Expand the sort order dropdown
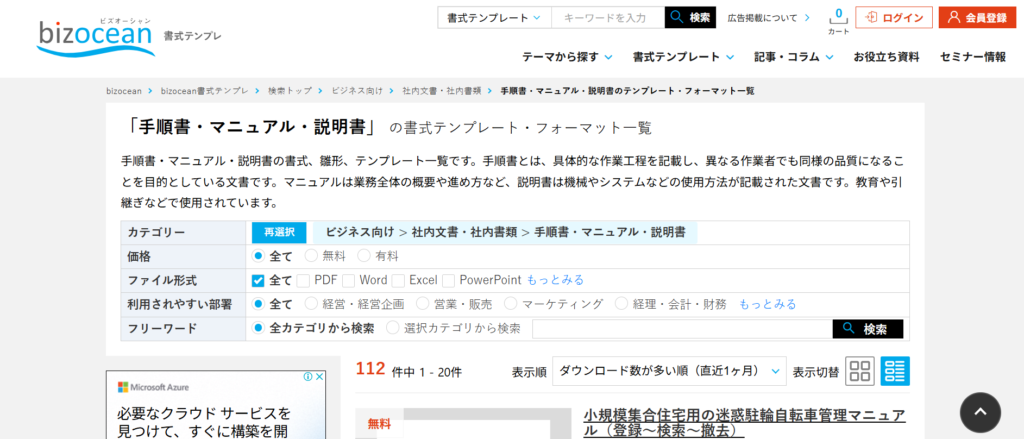Image resolution: width=1024 pixels, height=439 pixels. click(x=669, y=371)
